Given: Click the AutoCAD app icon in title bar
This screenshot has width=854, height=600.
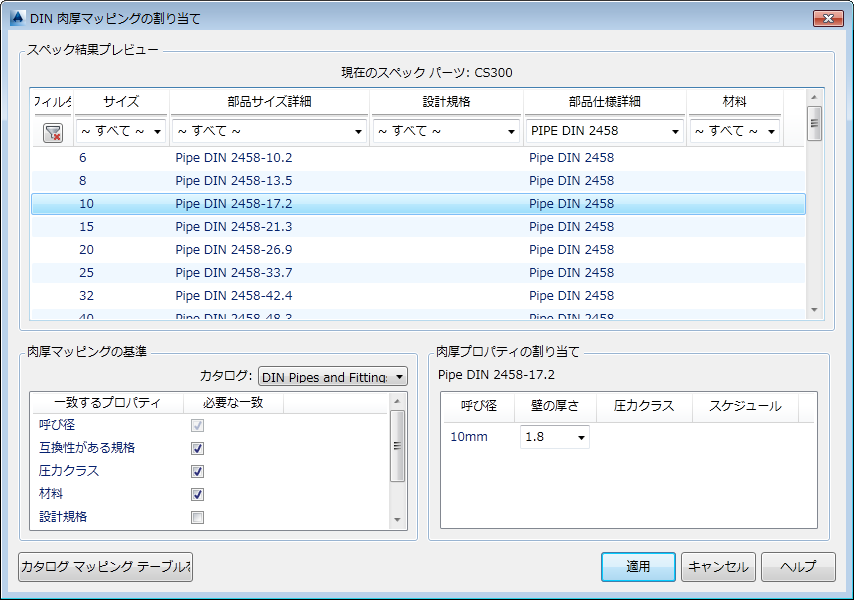Looking at the screenshot, I should coord(17,18).
